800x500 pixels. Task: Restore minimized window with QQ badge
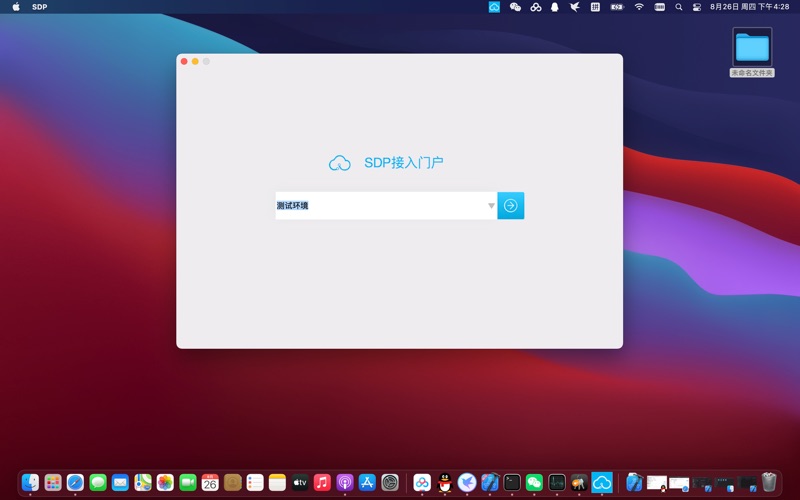657,483
